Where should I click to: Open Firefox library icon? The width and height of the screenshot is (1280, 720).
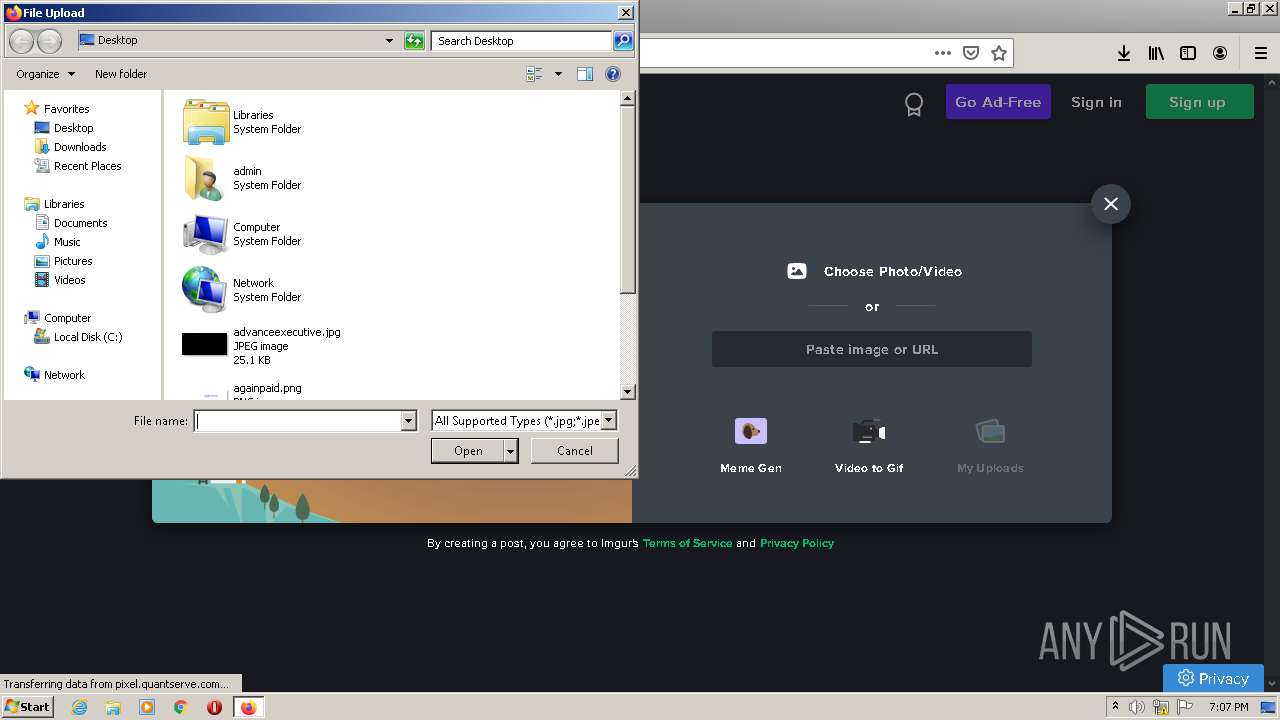1156,53
